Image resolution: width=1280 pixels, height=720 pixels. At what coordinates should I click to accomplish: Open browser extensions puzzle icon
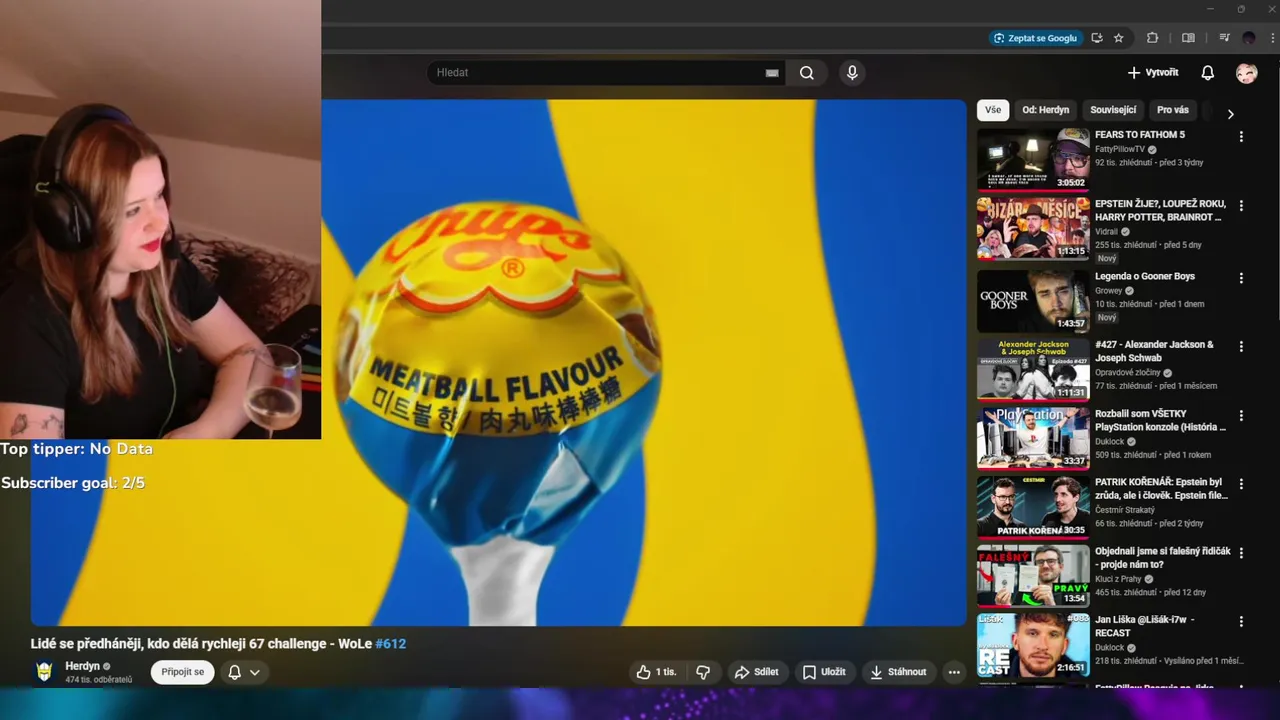[x=1152, y=38]
